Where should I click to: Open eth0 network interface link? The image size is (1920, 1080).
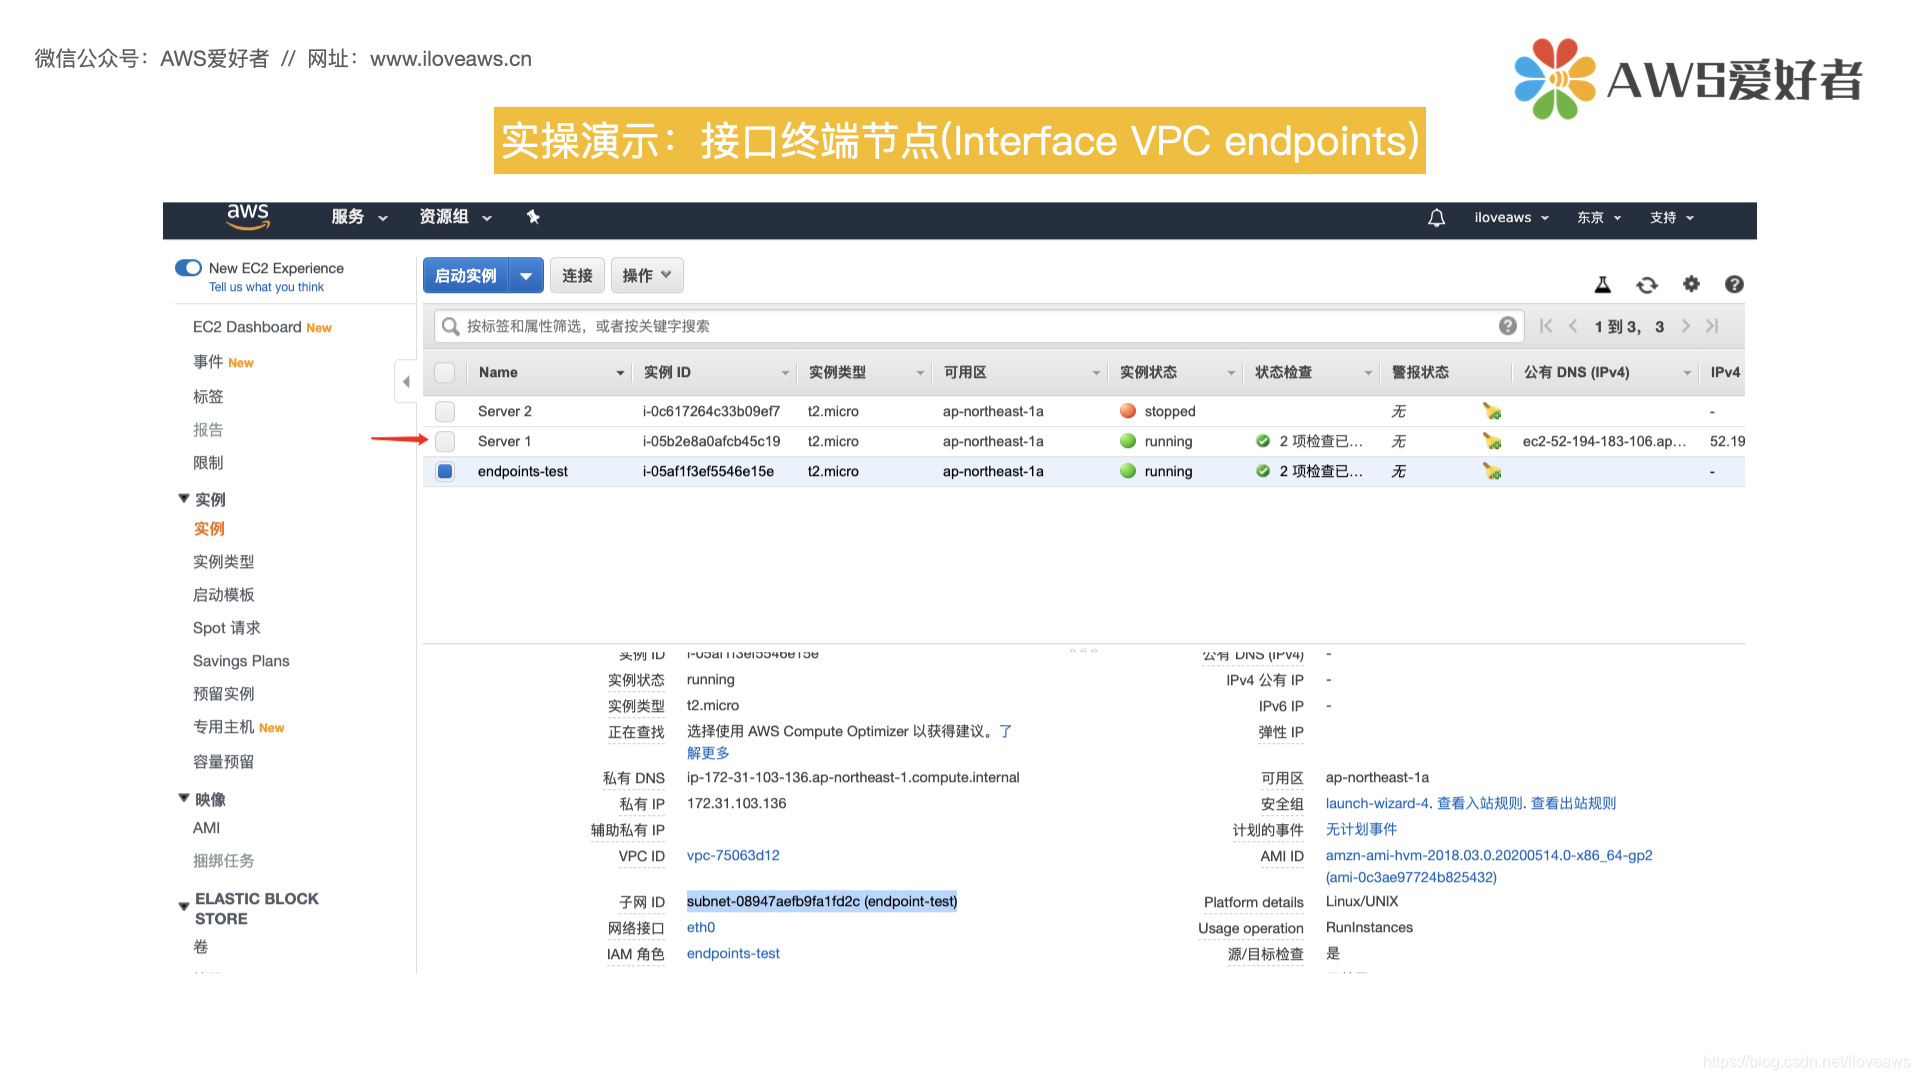click(701, 927)
